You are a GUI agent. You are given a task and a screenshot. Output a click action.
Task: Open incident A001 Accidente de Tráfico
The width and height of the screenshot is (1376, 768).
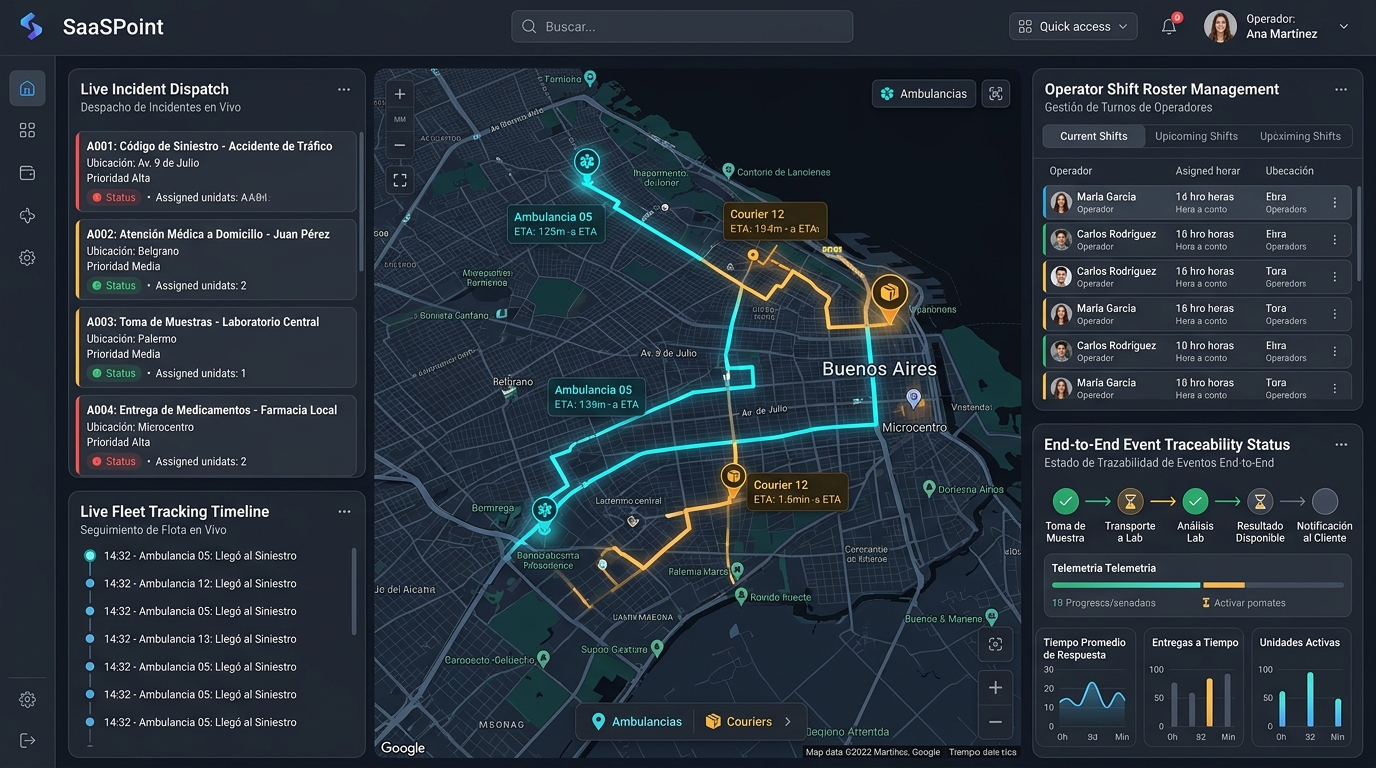216,172
